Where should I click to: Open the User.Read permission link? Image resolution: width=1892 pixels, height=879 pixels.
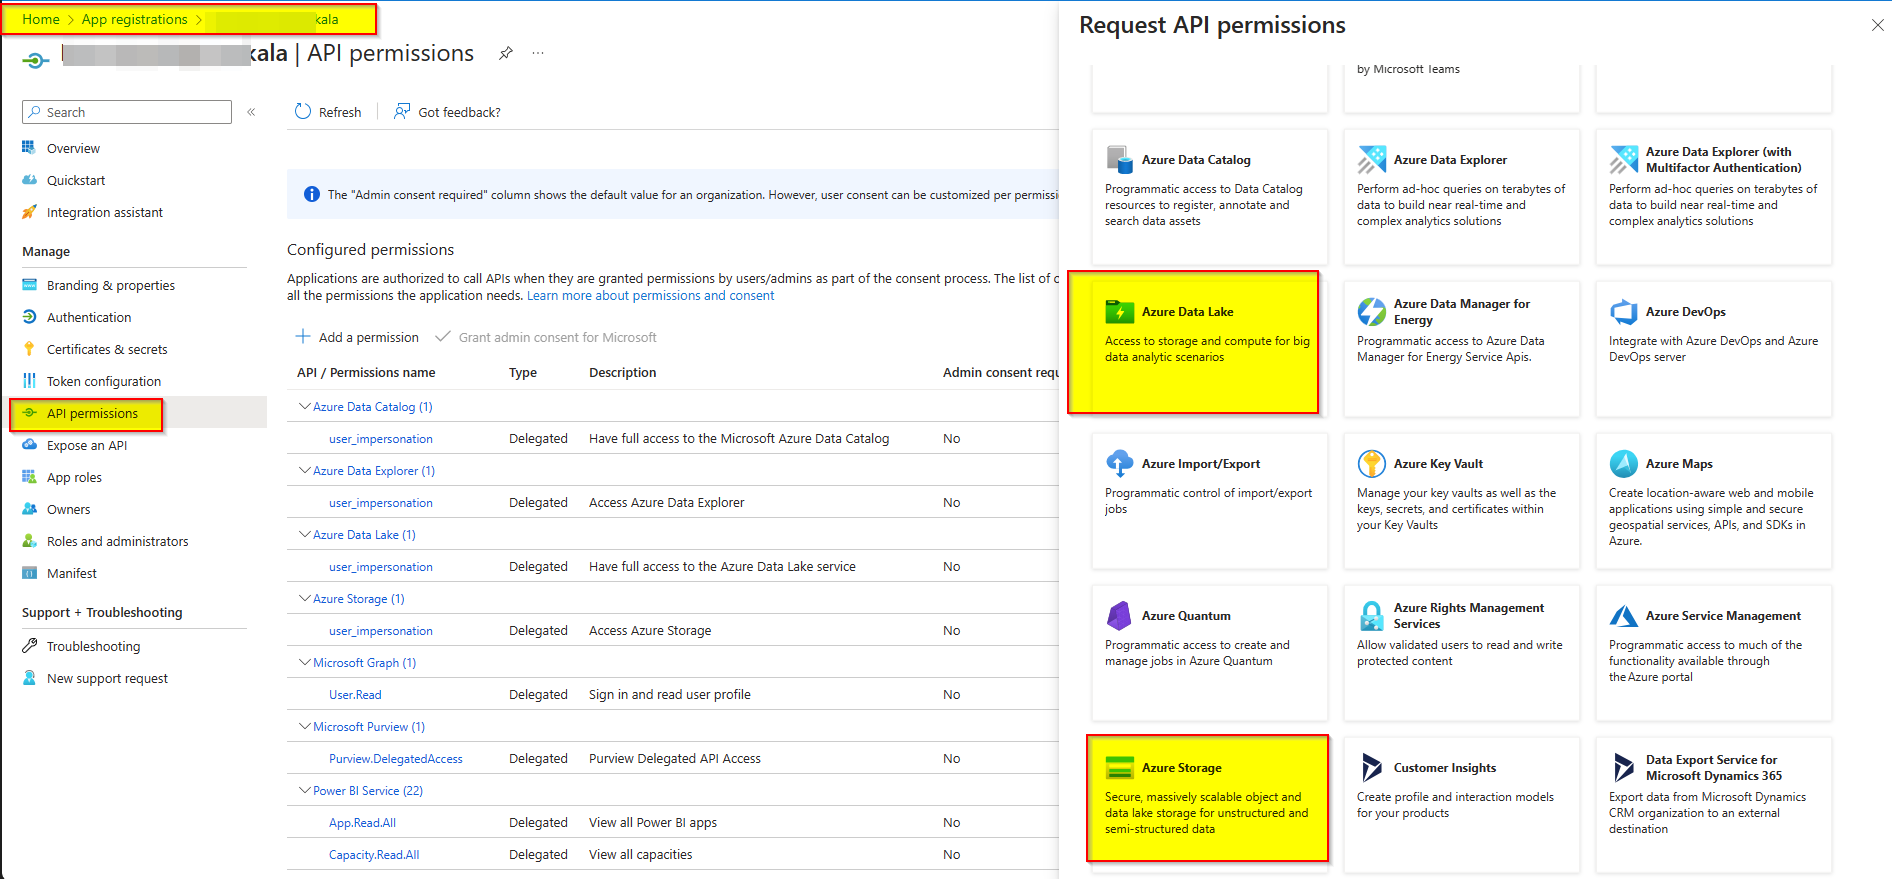(355, 695)
